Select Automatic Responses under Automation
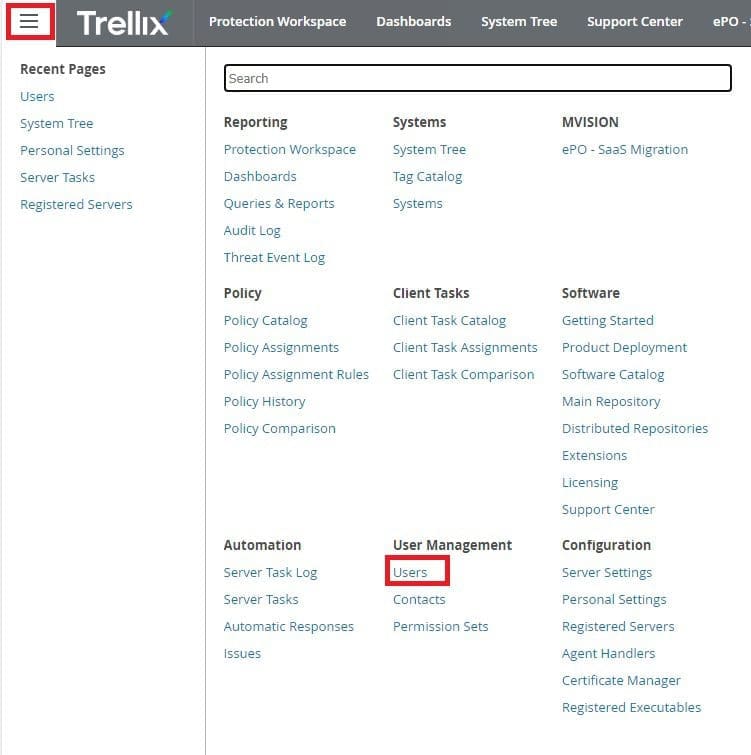Viewport: 751px width, 755px height. pyautogui.click(x=288, y=626)
